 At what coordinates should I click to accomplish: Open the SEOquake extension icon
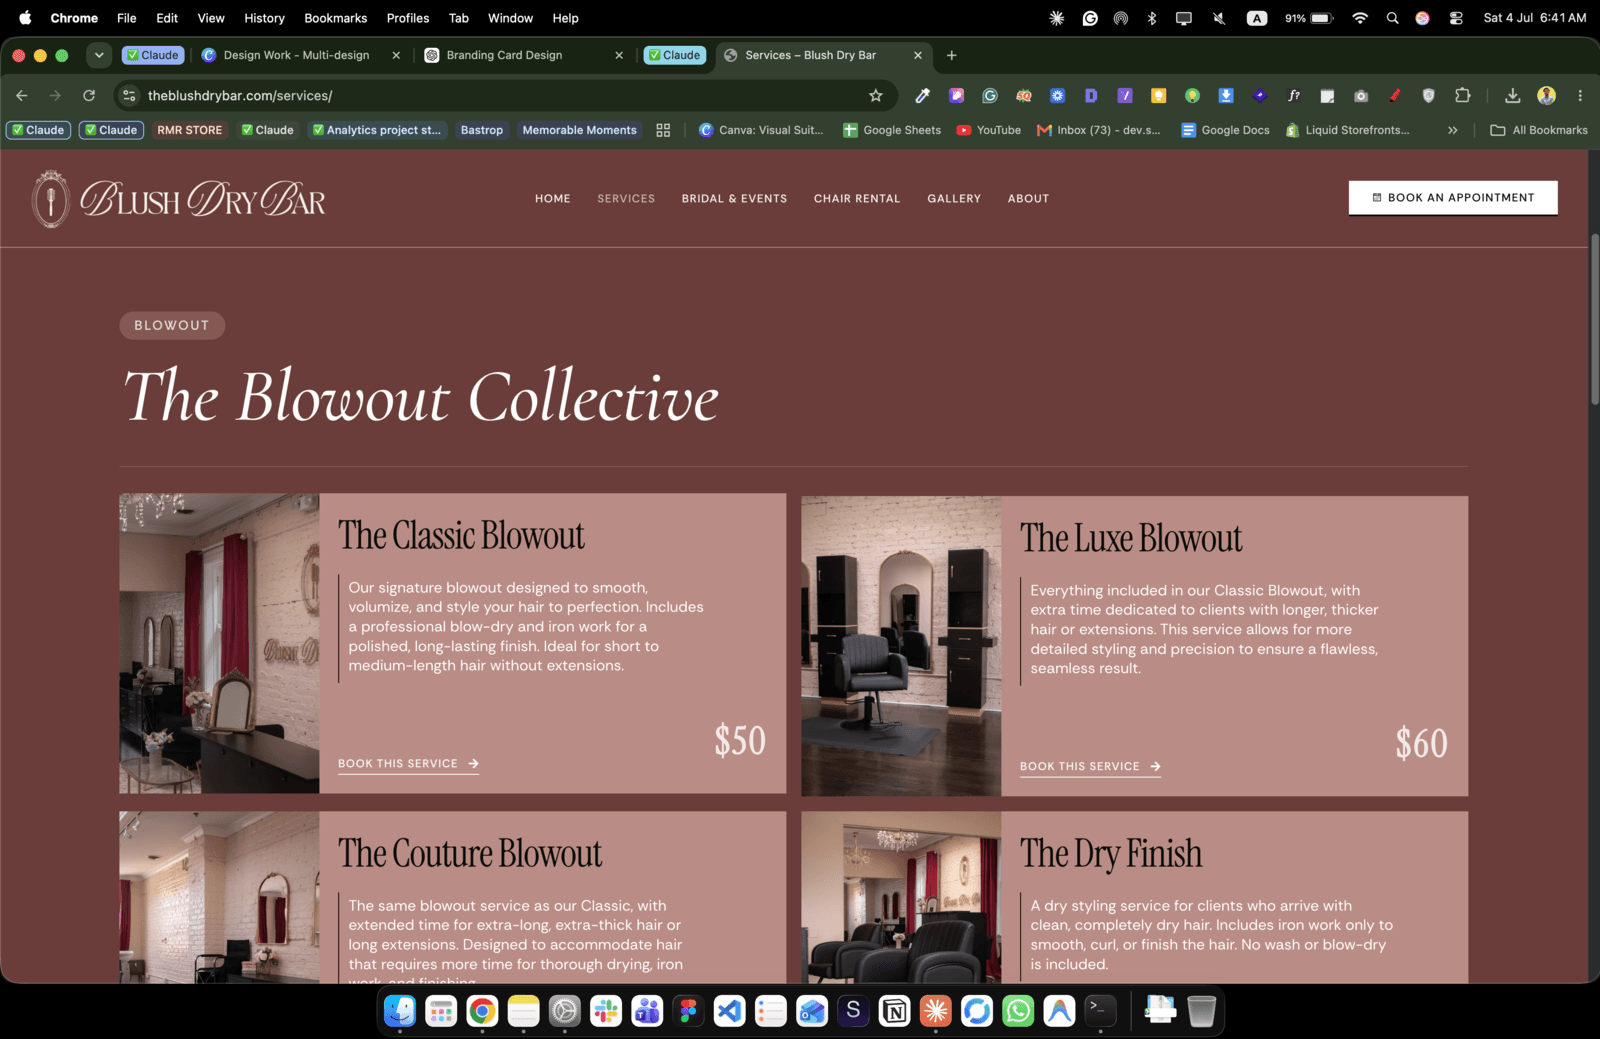click(1024, 96)
